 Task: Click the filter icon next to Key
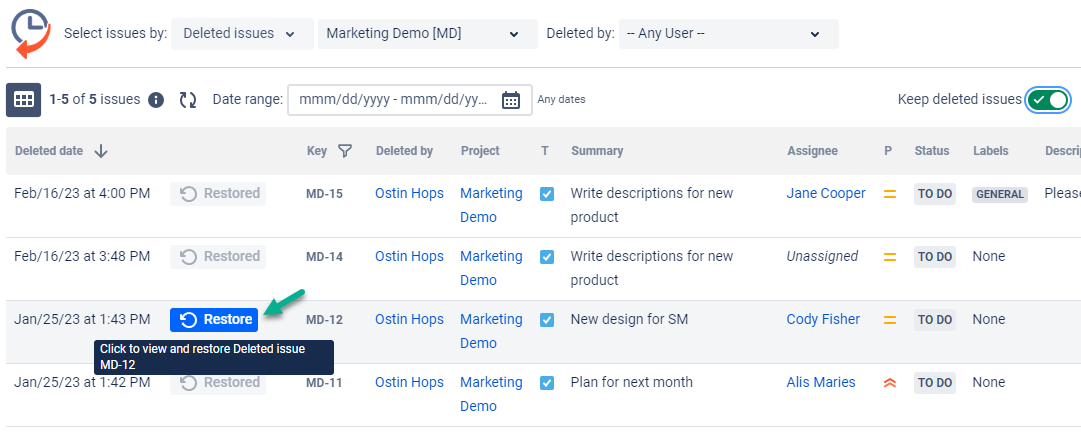(x=345, y=151)
